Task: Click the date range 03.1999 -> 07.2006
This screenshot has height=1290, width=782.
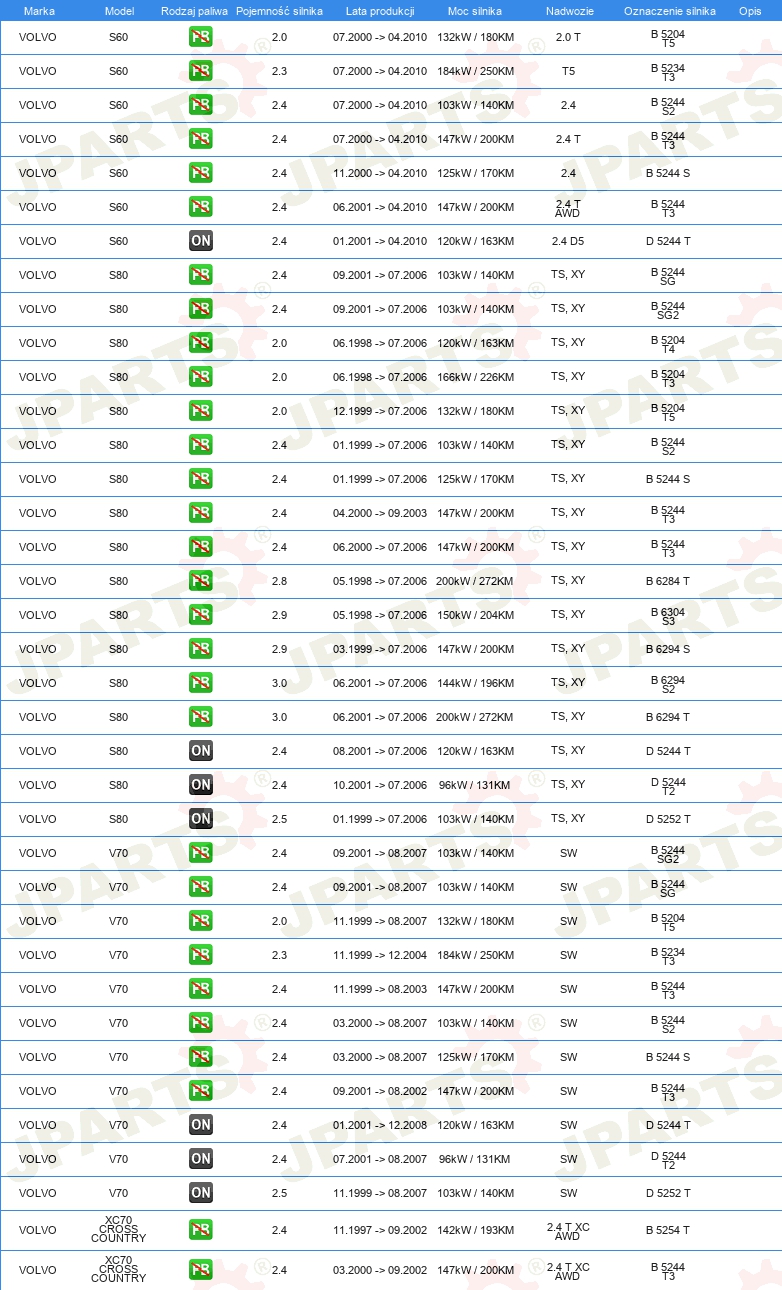Action: point(380,650)
